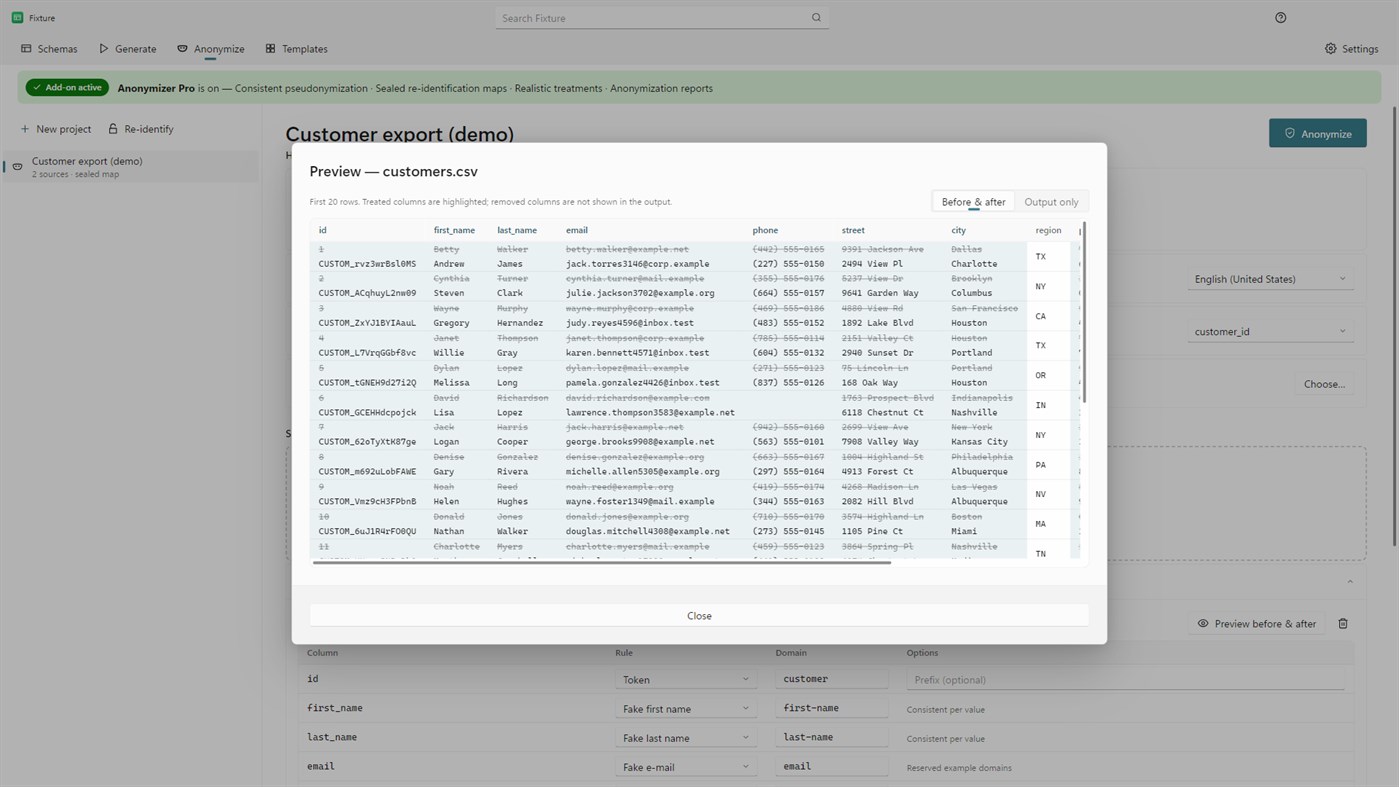Click cell jack.torres3146@corp.example

[x=637, y=264]
